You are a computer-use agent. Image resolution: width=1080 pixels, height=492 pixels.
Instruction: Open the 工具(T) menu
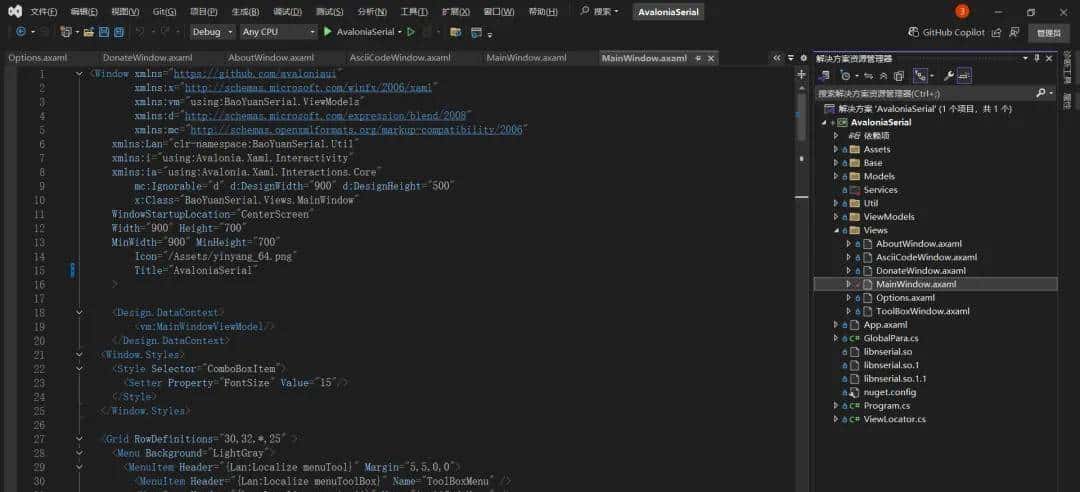413,12
